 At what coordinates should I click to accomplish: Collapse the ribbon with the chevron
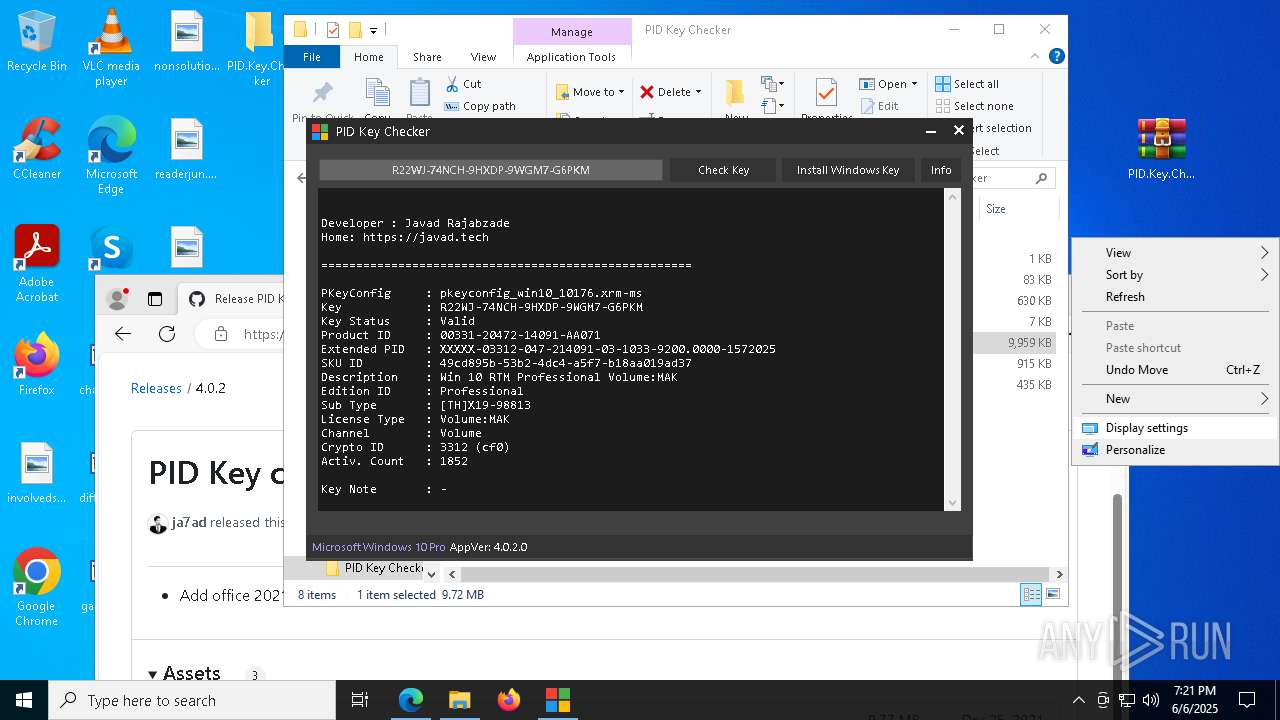tap(1036, 57)
